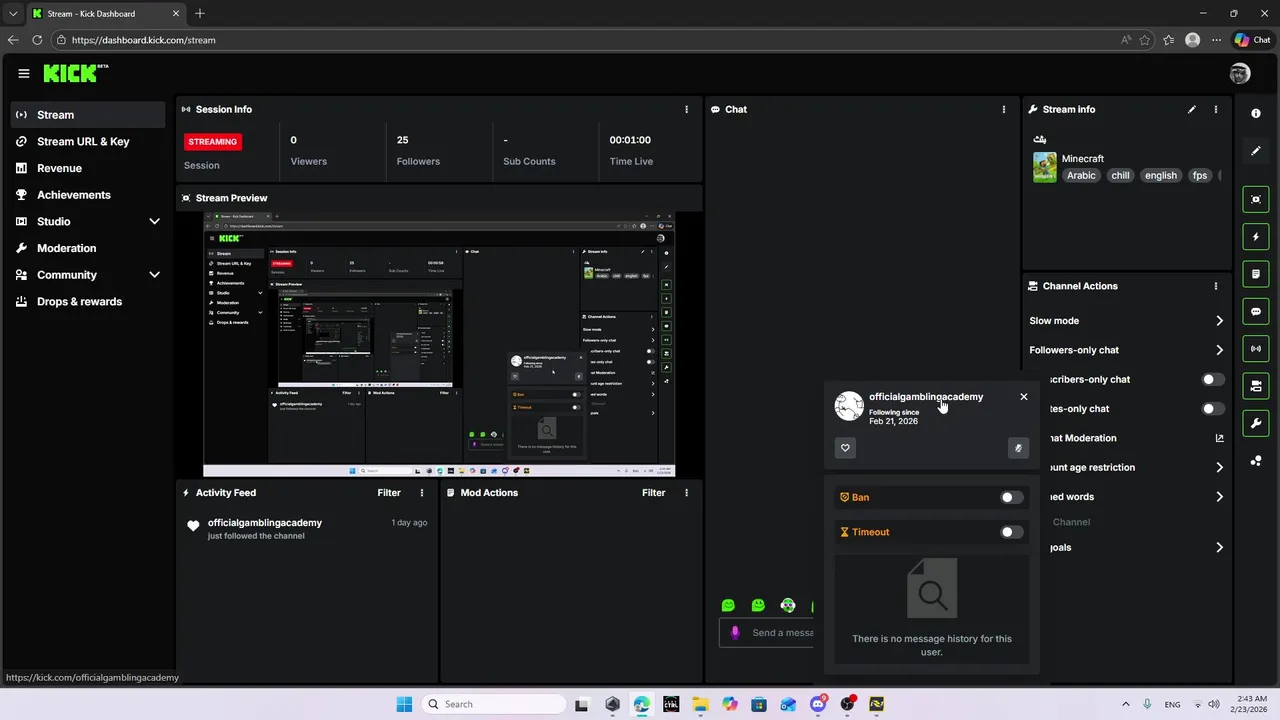This screenshot has width=1280, height=720.
Task: Pick the first green emote in the chat
Action: (728, 605)
